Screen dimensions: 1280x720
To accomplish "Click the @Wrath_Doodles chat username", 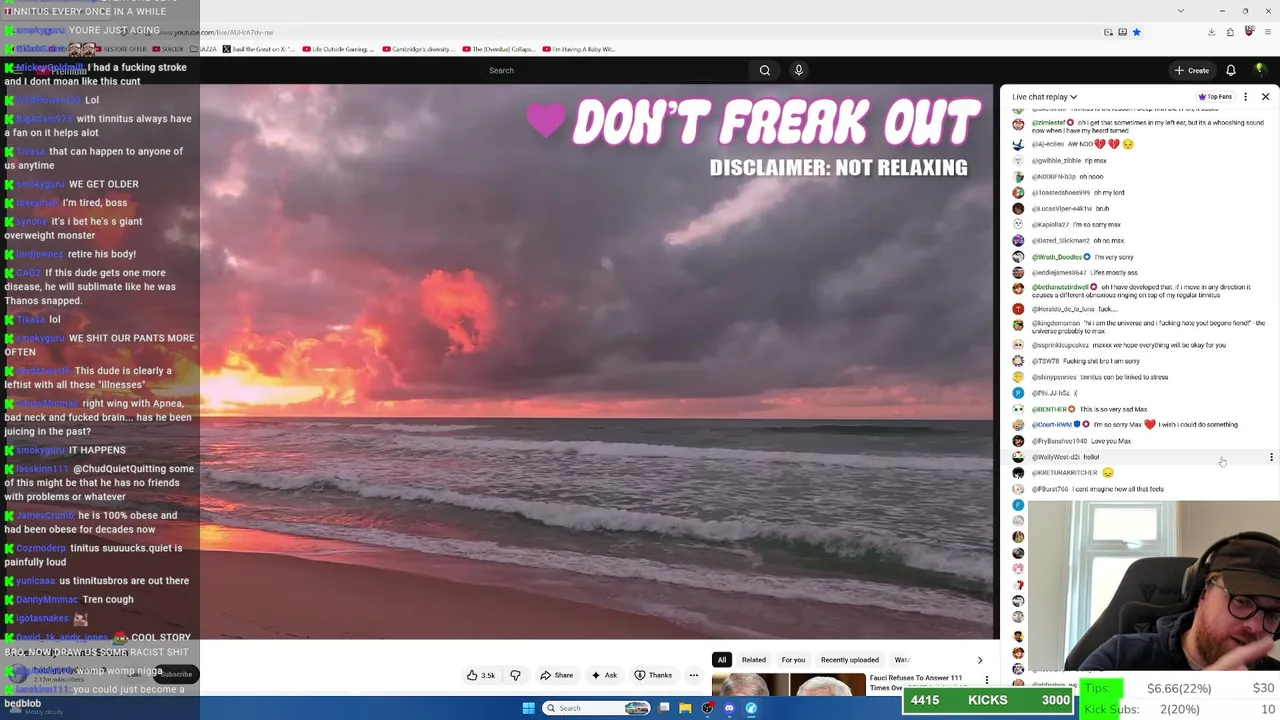I will coord(1056,257).
